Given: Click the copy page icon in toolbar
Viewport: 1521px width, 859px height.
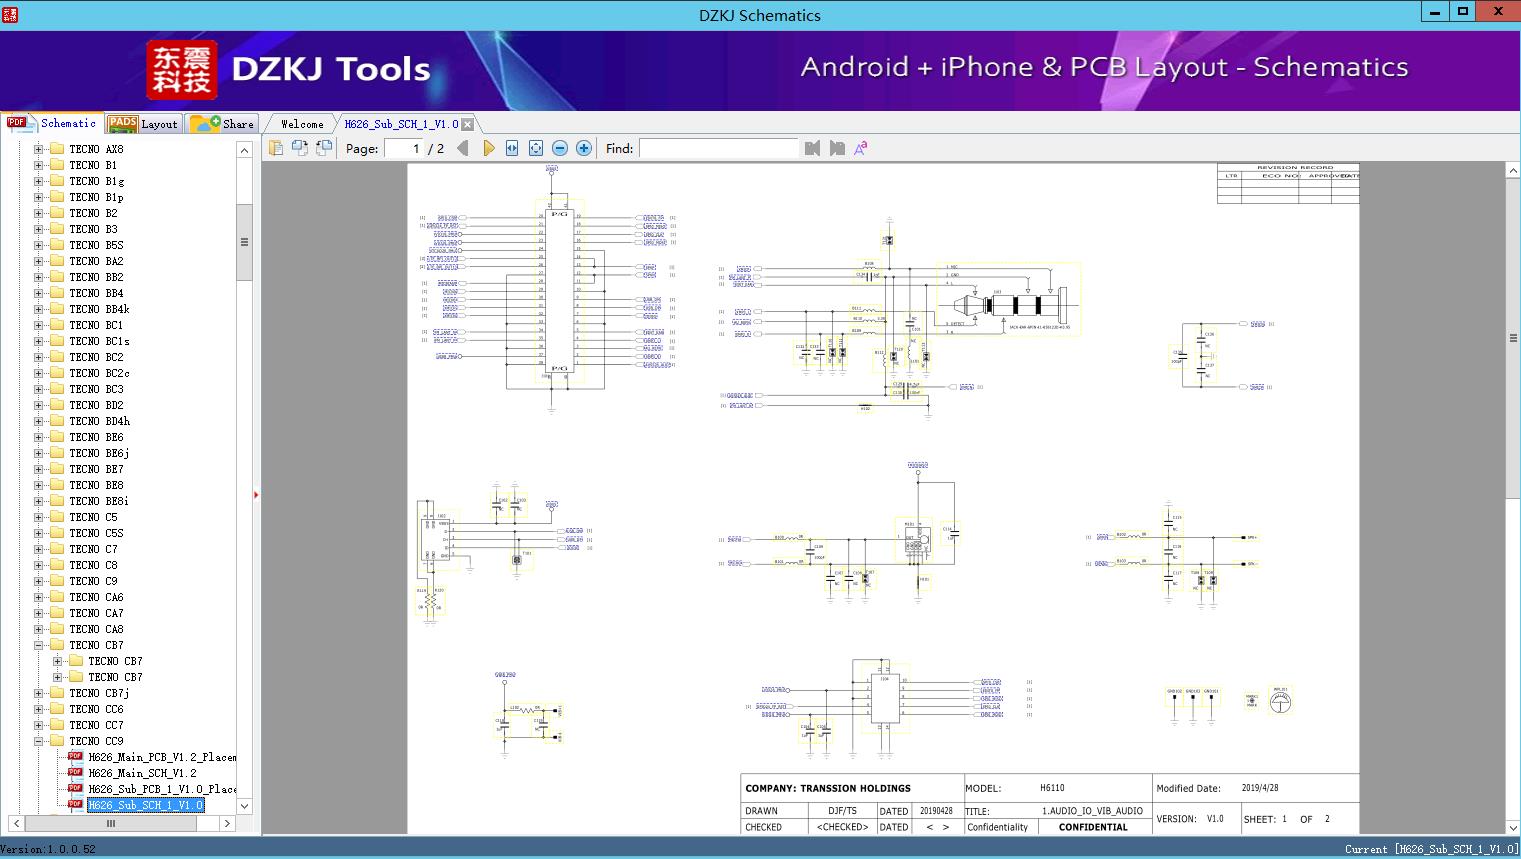Looking at the screenshot, I should [x=275, y=148].
